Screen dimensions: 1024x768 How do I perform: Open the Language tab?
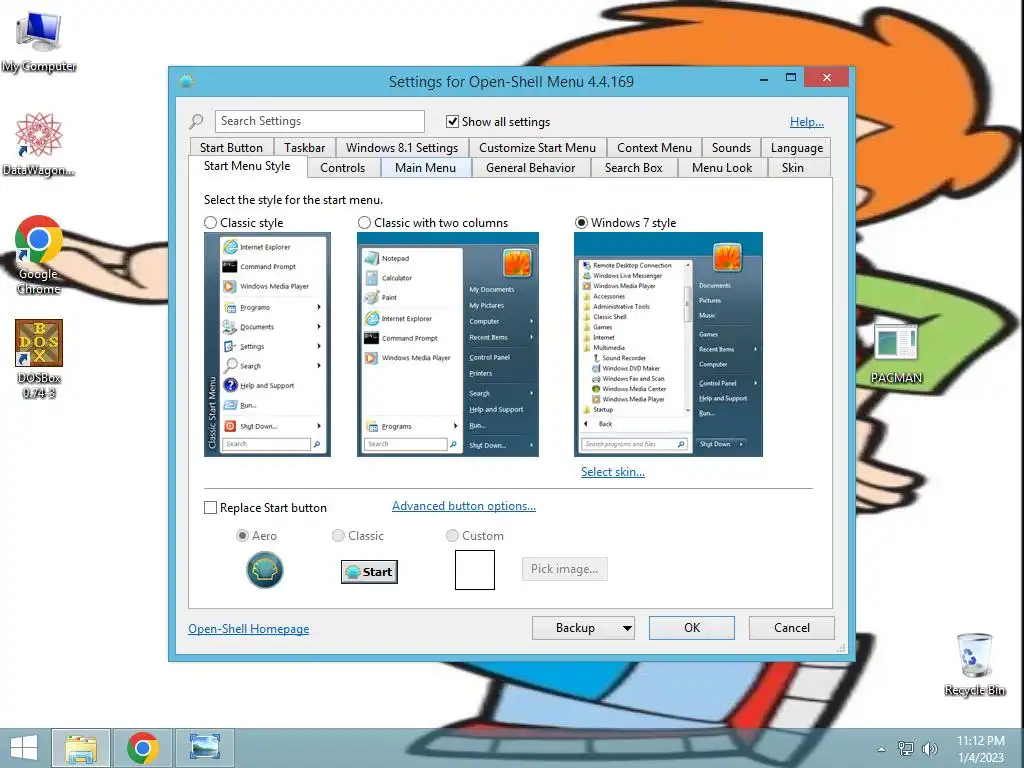point(797,148)
